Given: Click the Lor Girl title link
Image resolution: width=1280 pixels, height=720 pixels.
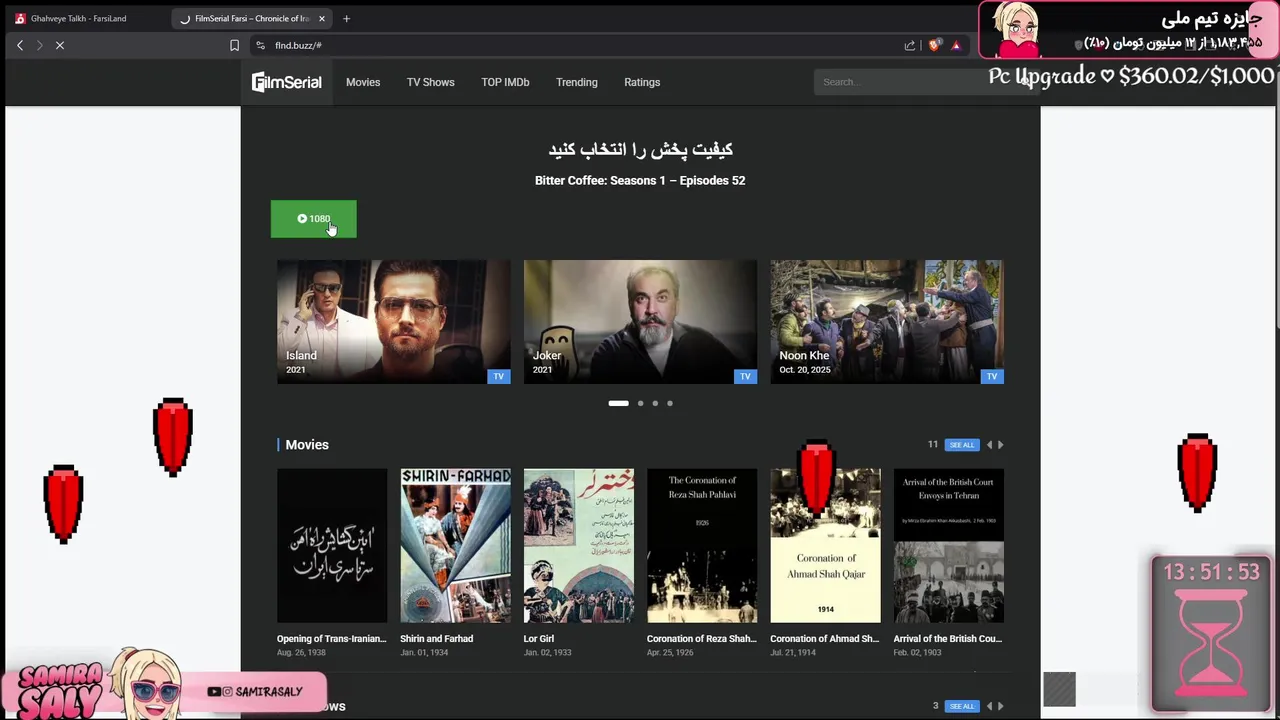Looking at the screenshot, I should tap(539, 639).
